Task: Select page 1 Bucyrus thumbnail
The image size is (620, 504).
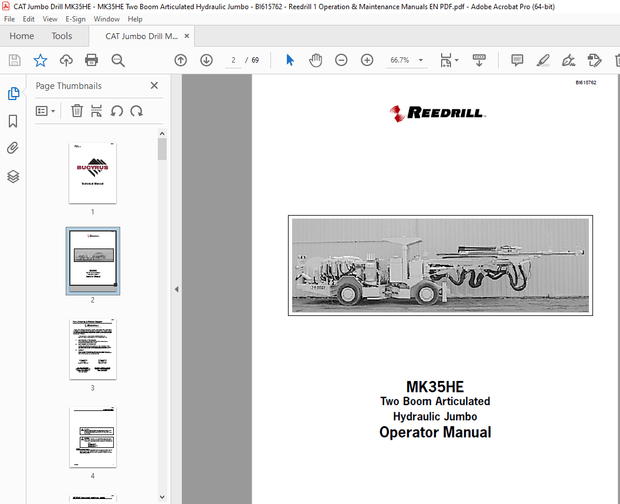Action: point(93,173)
